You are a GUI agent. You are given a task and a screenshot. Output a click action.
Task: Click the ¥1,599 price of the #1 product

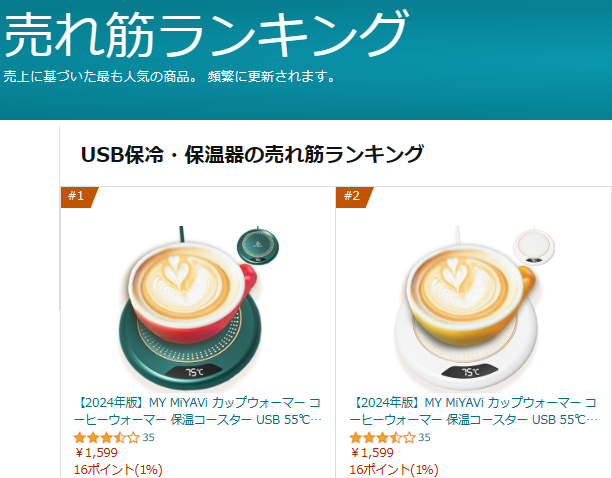[x=96, y=453]
